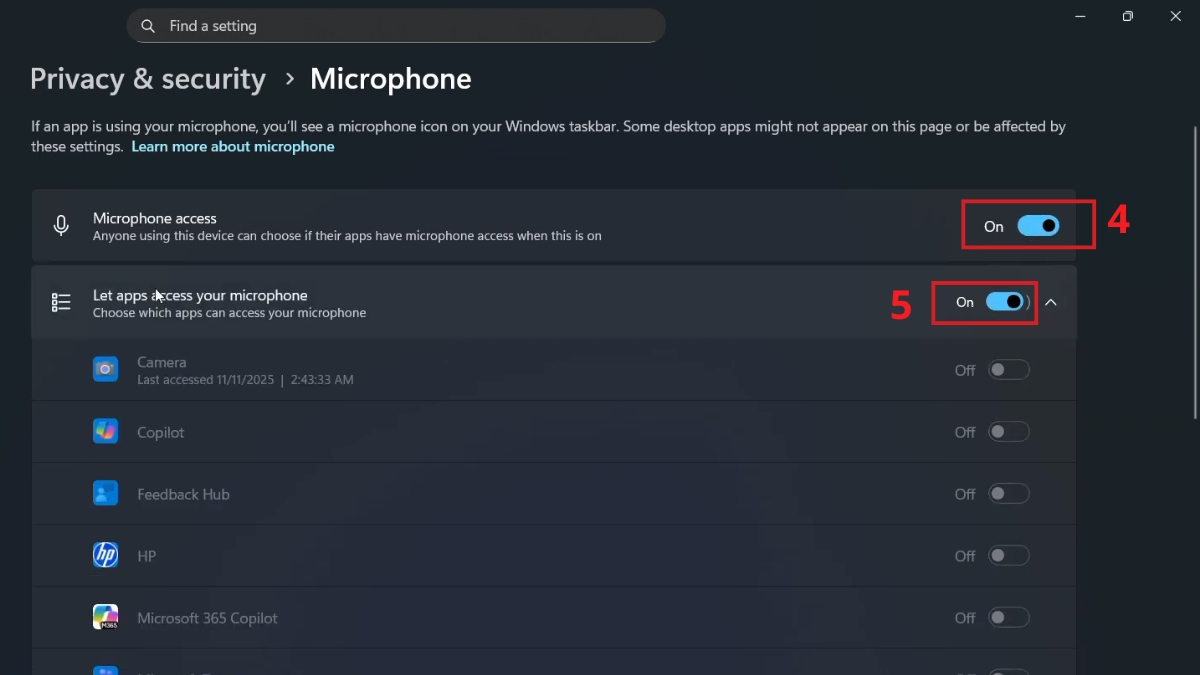Click the Feedback Hub app icon

(106, 494)
